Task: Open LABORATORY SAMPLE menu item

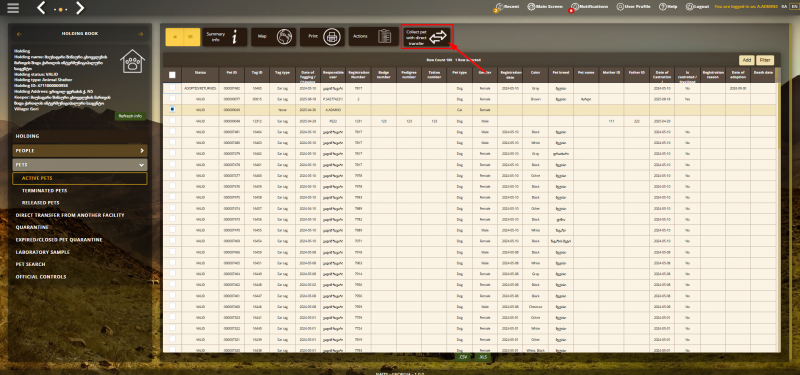Action: pos(43,252)
